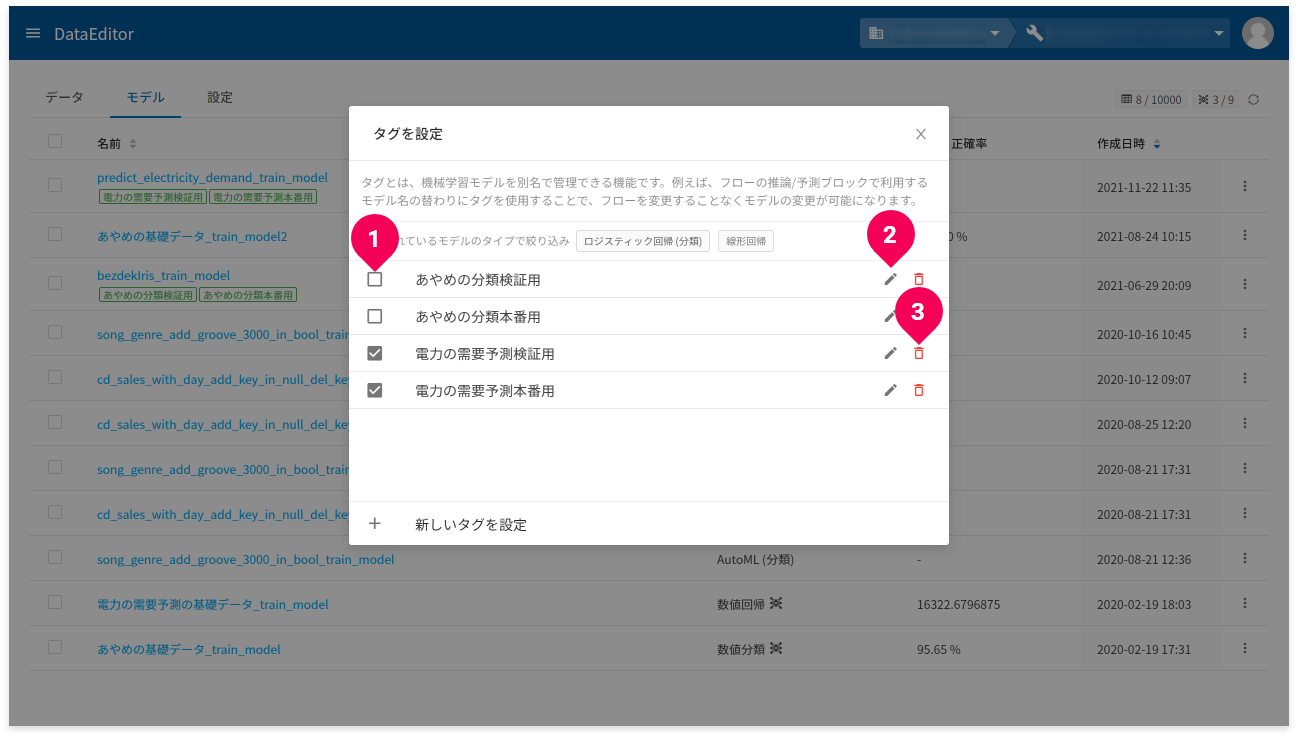The height and width of the screenshot is (738, 1298).
Task: Edit the 電力の需要予測本番用 tag with pencil icon
Action: point(890,390)
